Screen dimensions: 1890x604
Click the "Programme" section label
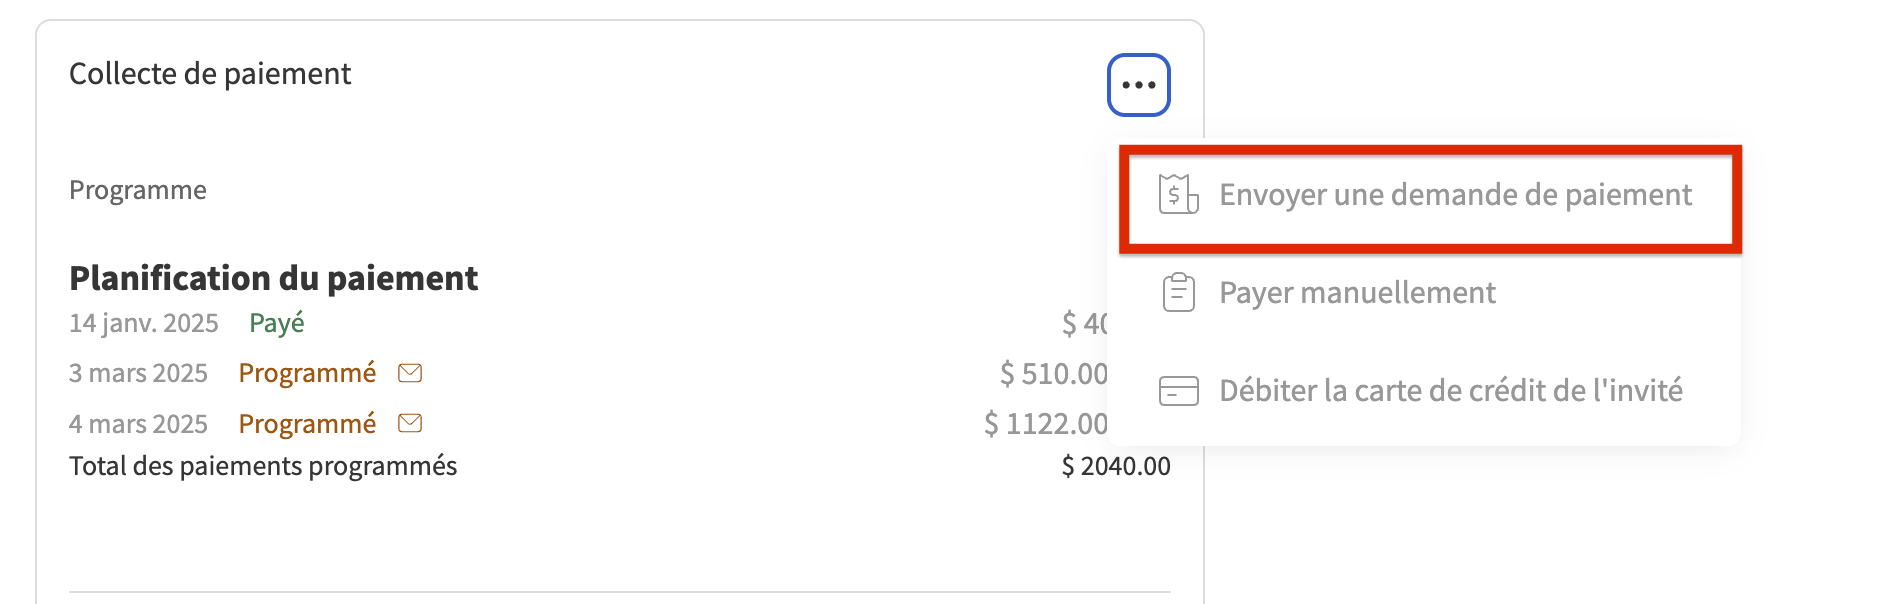(138, 190)
